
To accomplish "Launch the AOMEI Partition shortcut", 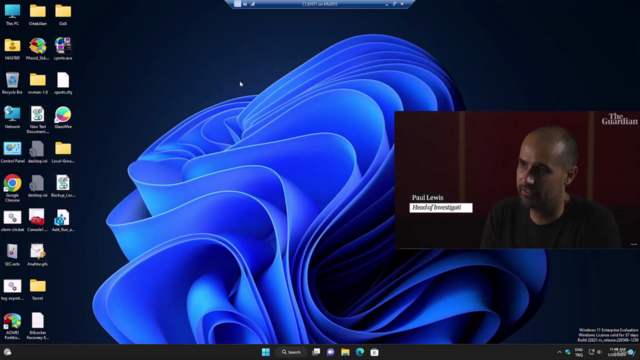I will point(12,326).
